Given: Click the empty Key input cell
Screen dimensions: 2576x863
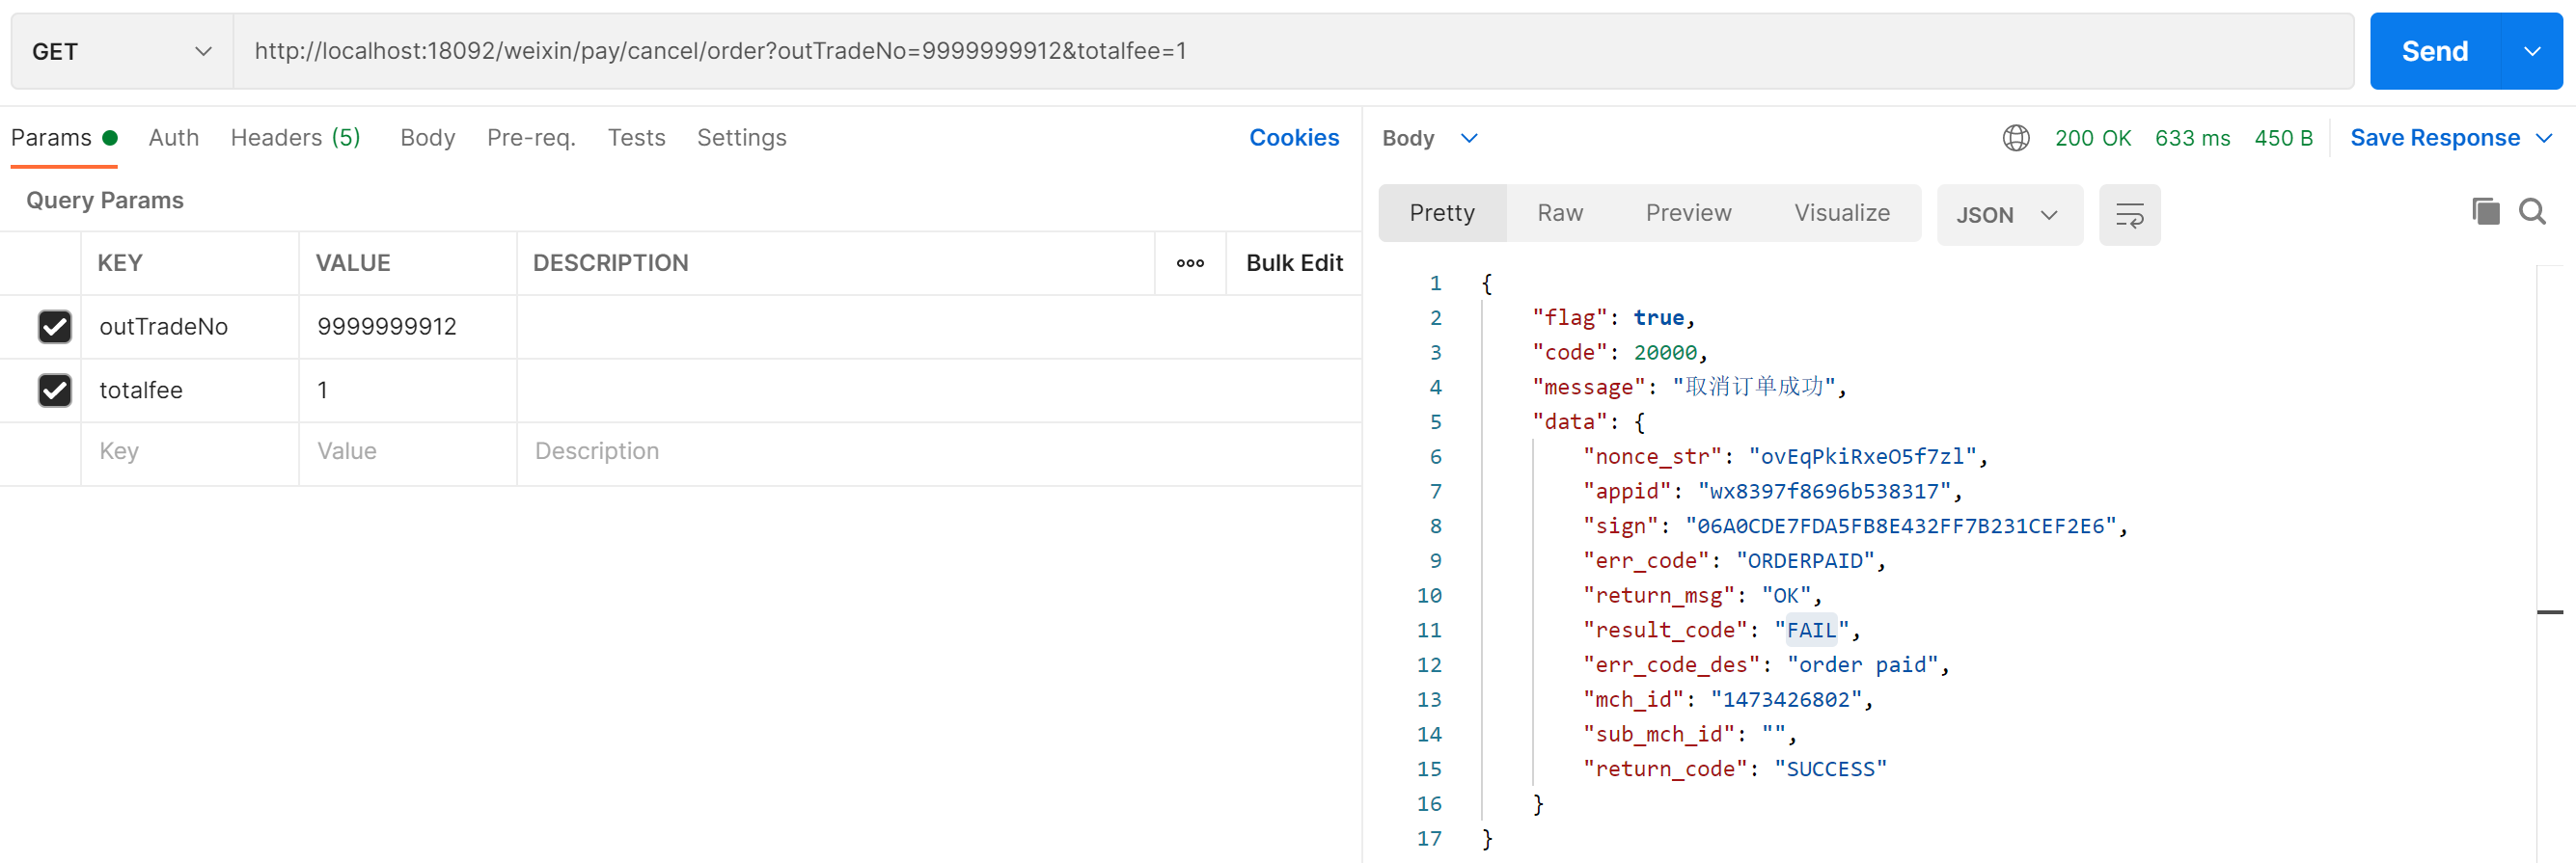Looking at the screenshot, I should pyautogui.click(x=189, y=452).
